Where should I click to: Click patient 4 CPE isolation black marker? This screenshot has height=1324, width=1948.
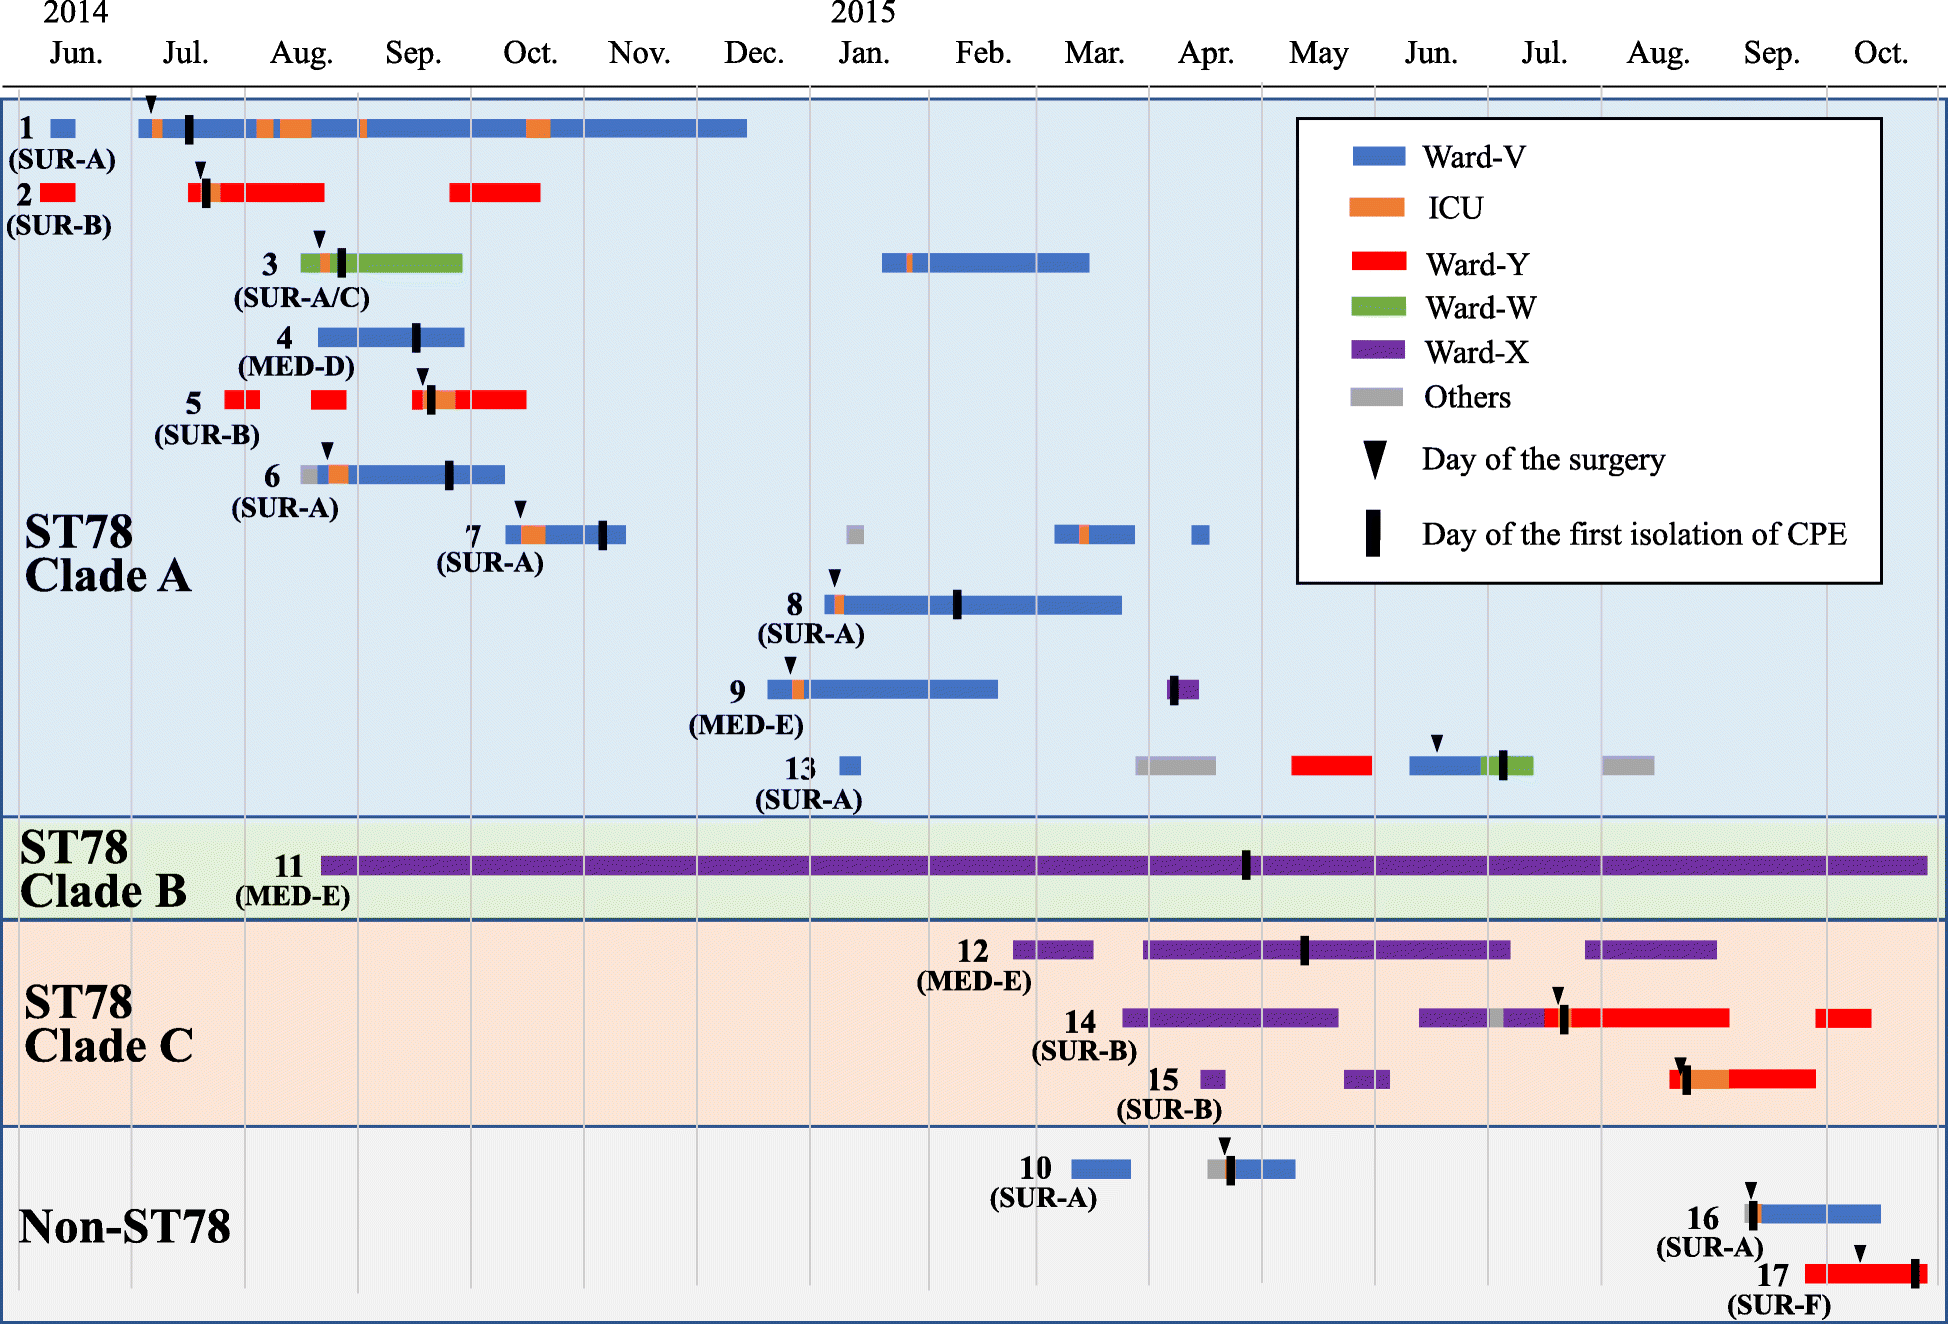416,338
